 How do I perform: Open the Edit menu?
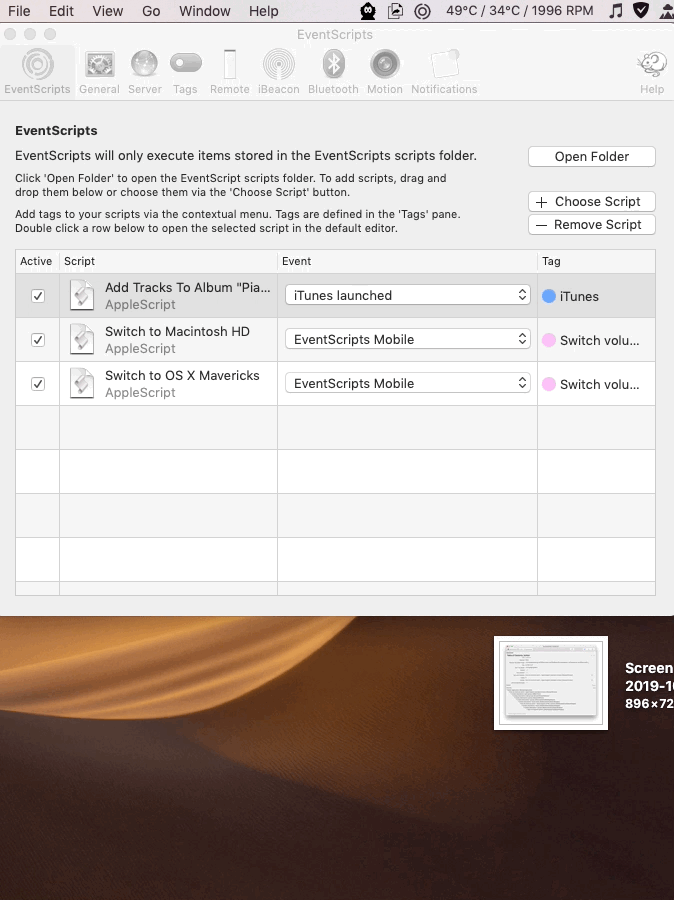click(x=61, y=11)
